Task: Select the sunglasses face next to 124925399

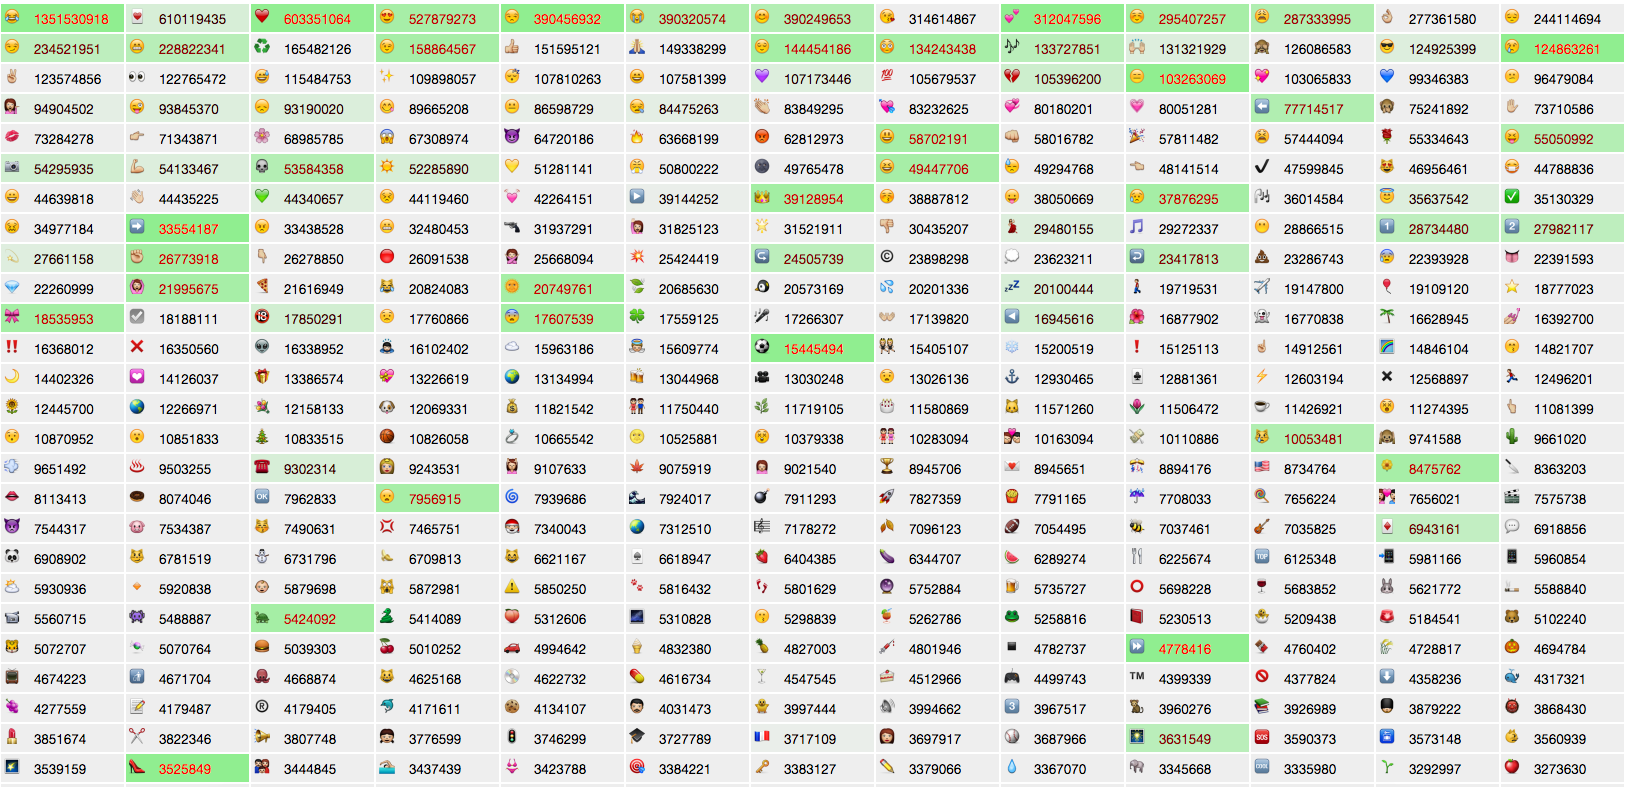Action: 1387,47
